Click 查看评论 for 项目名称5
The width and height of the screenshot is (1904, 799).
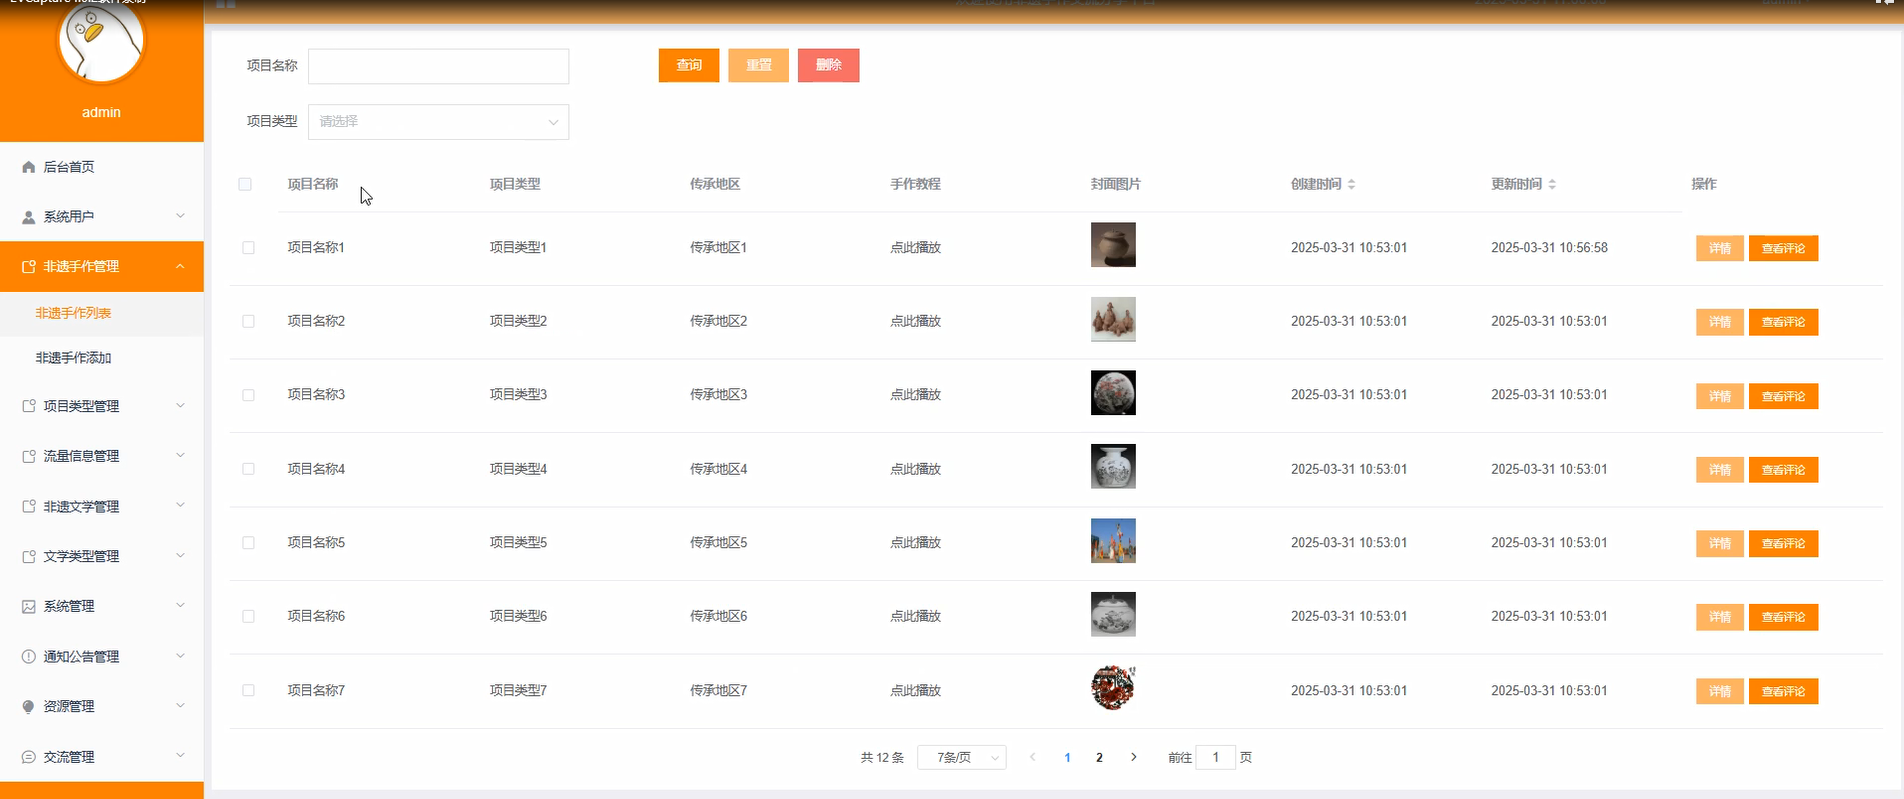pos(1783,543)
